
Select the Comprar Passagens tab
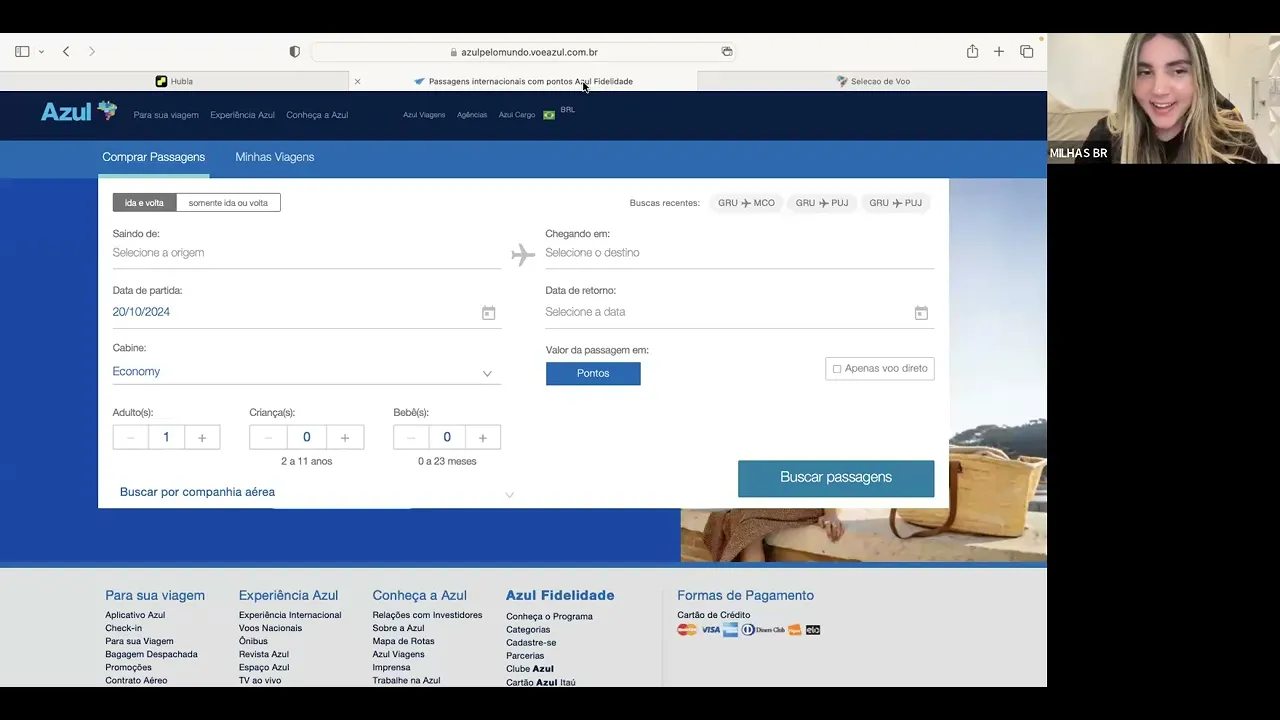click(x=153, y=157)
